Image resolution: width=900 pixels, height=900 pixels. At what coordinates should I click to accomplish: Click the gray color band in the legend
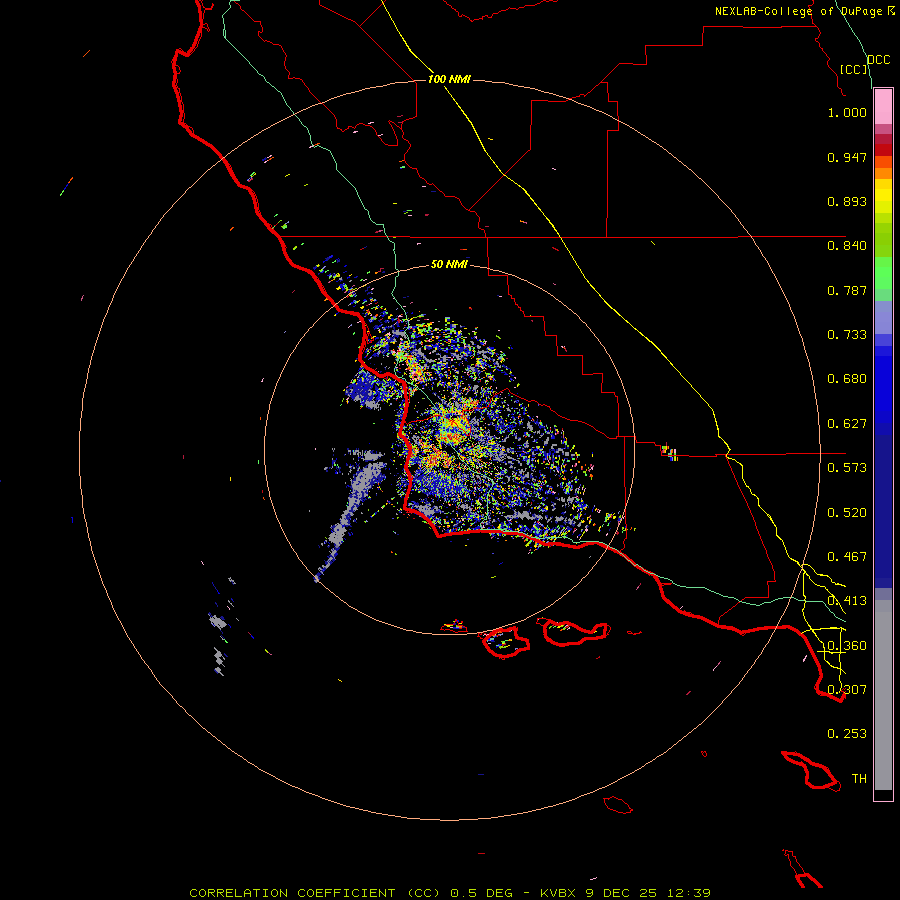pyautogui.click(x=883, y=695)
